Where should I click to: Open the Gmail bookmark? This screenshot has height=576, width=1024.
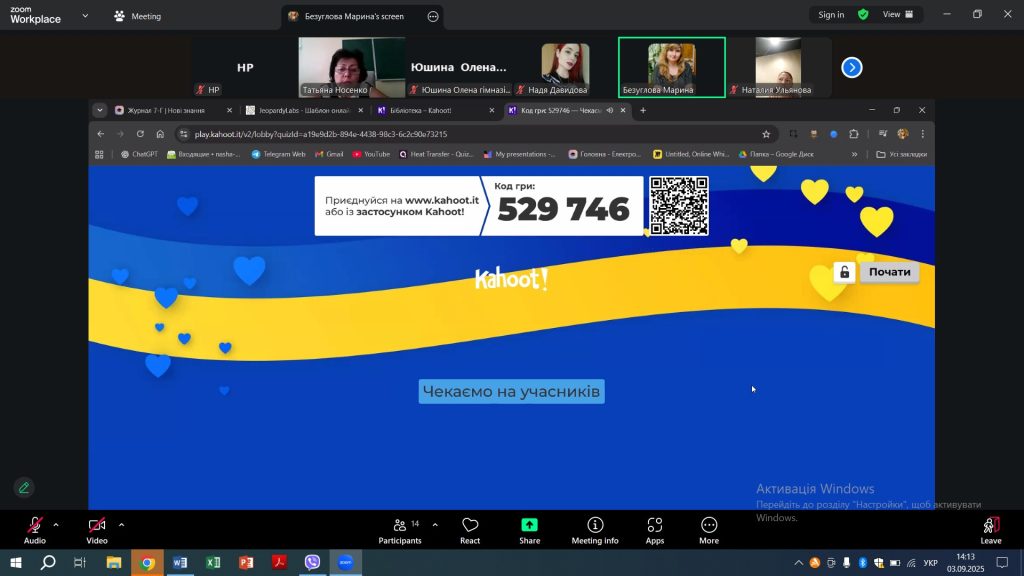pyautogui.click(x=329, y=154)
